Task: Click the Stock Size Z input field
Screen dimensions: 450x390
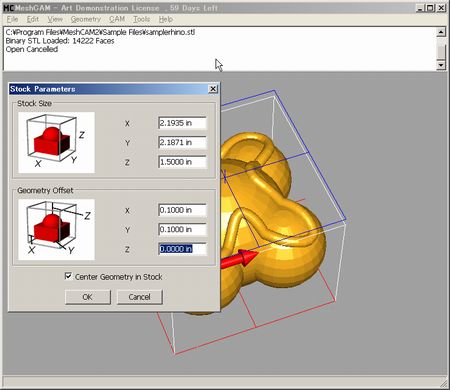Action: click(x=182, y=162)
